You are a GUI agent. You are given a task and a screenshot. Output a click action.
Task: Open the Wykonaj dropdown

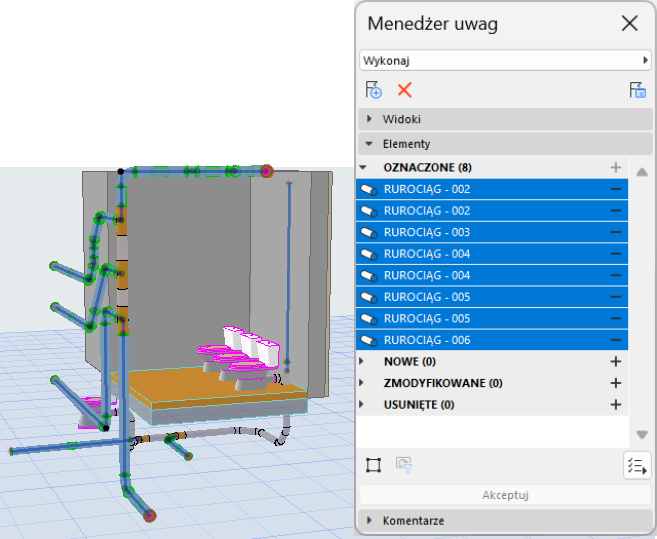(505, 61)
